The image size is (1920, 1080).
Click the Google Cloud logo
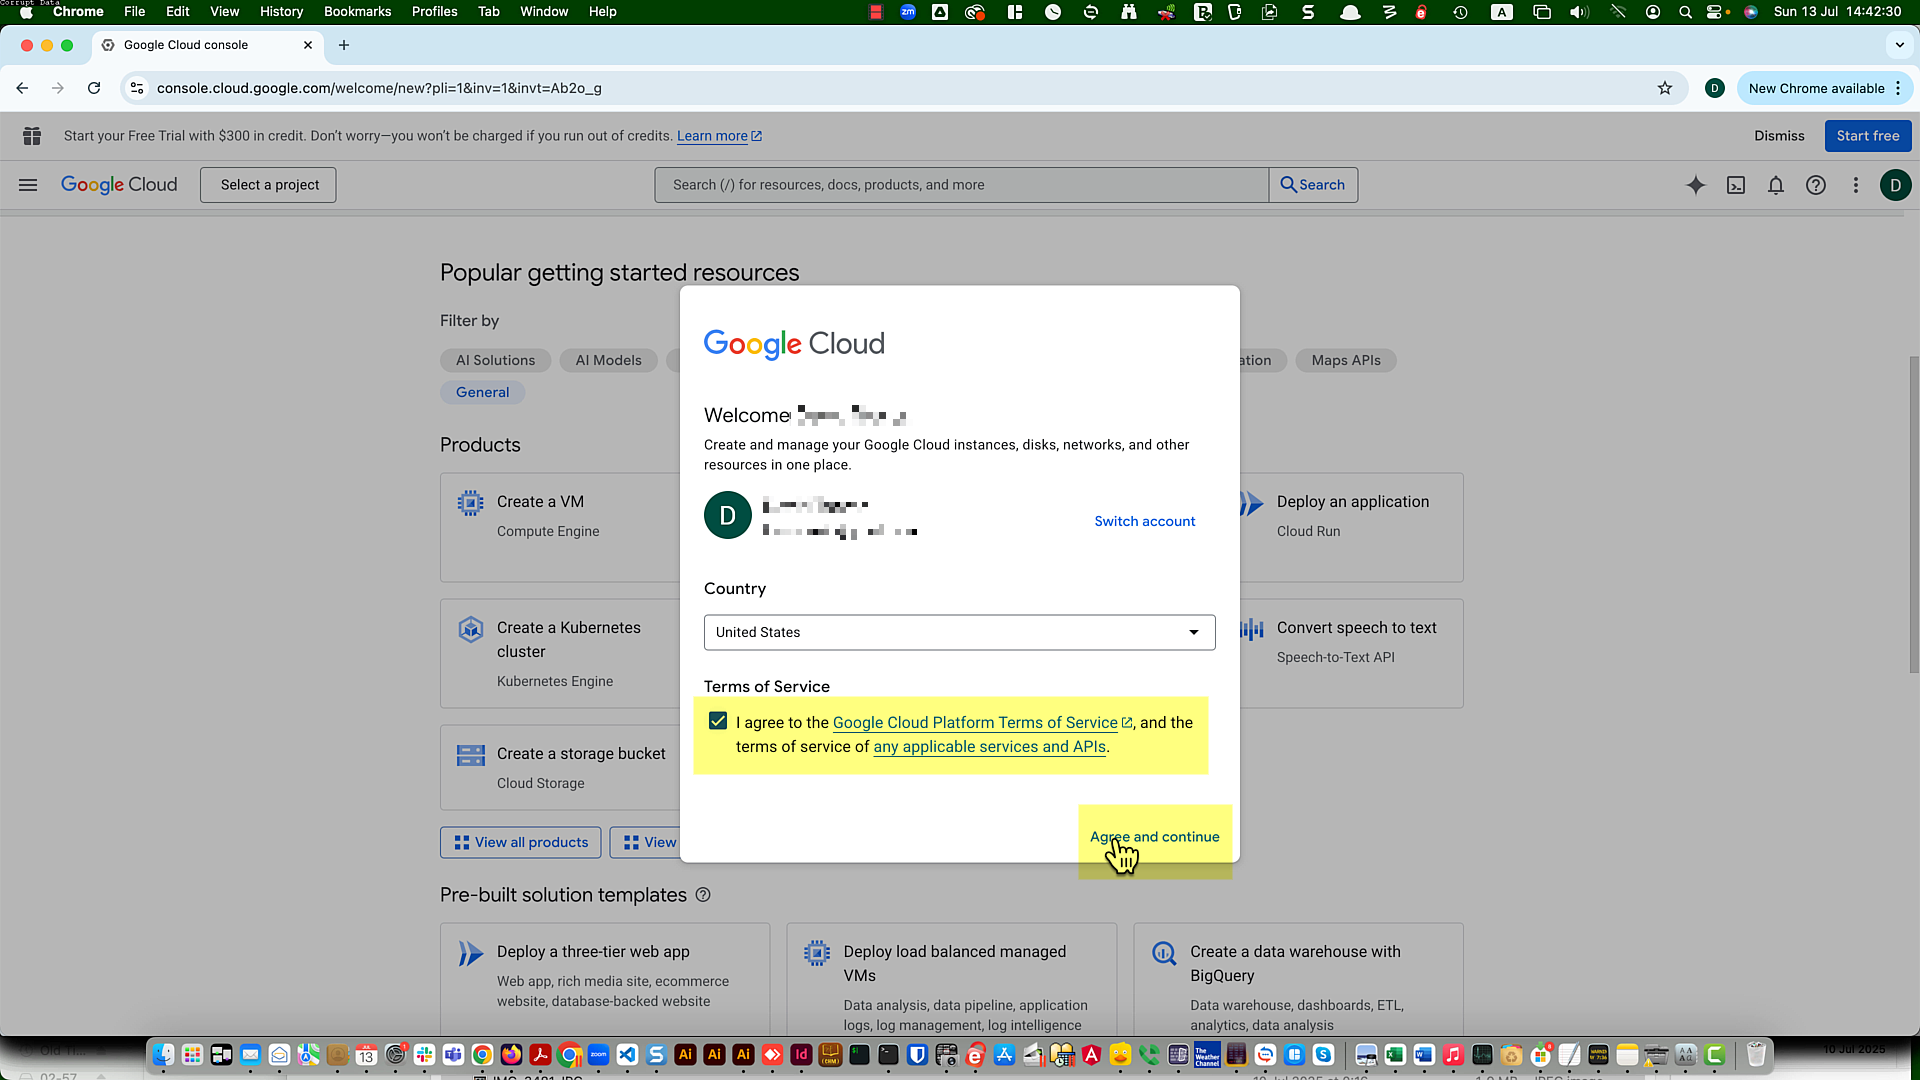(x=119, y=185)
